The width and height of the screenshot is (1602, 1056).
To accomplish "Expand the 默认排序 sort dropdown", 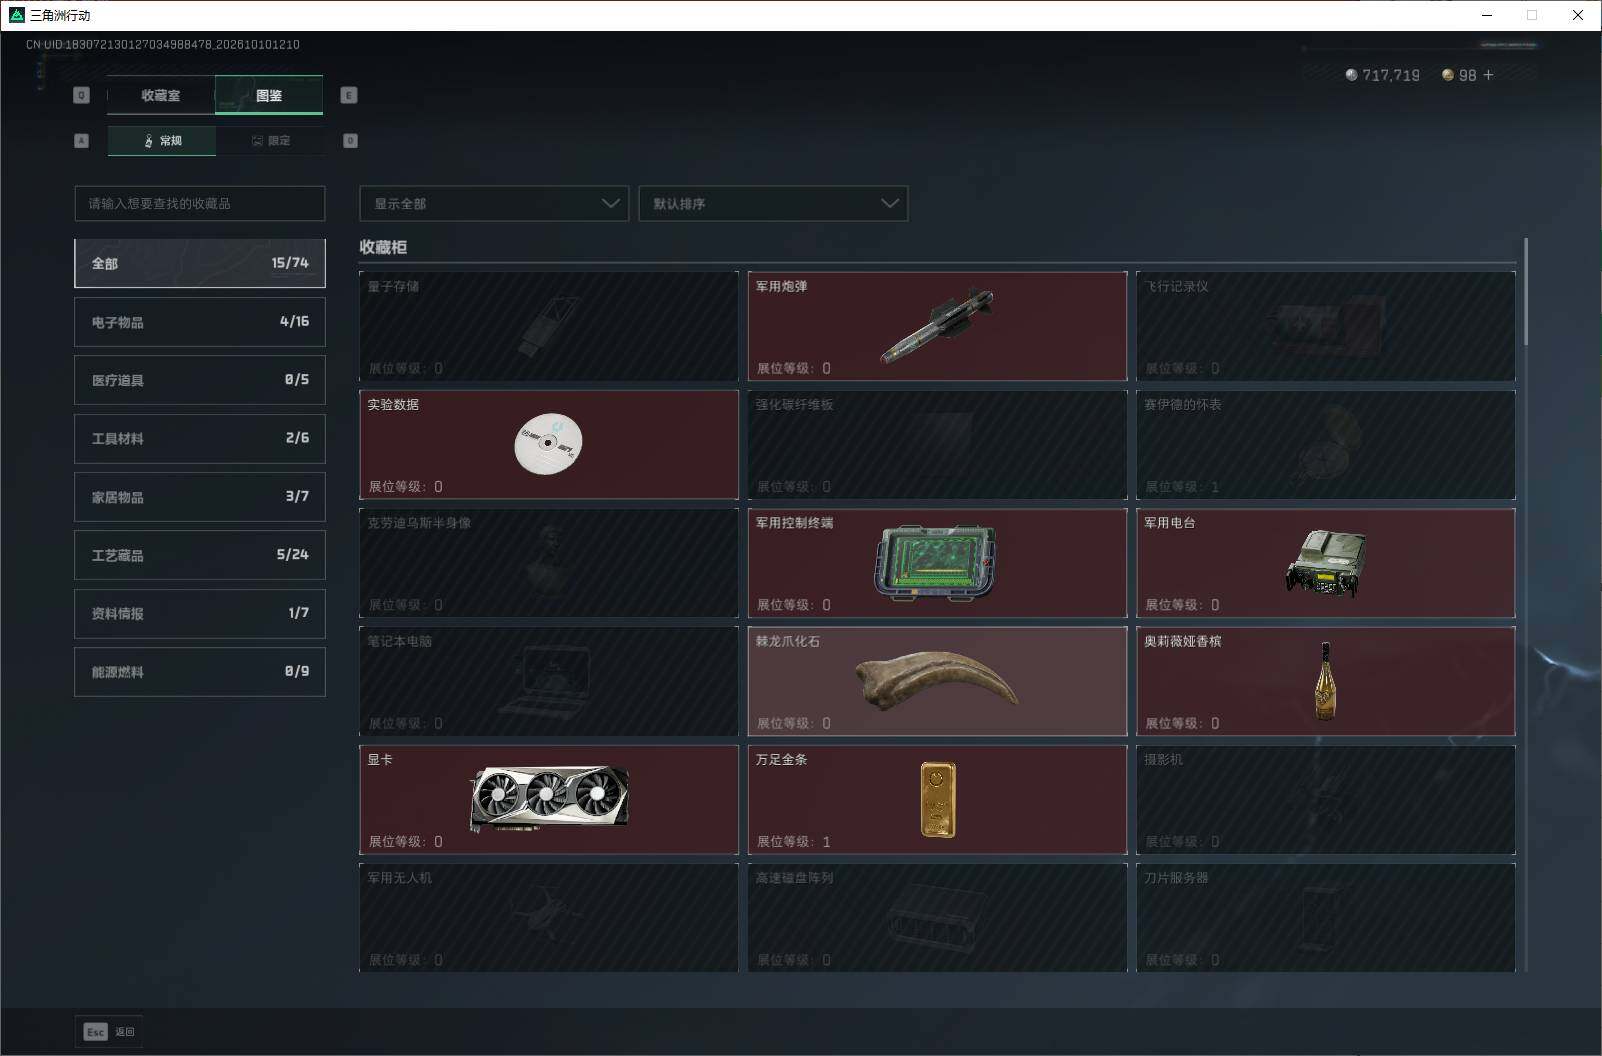I will 773,203.
